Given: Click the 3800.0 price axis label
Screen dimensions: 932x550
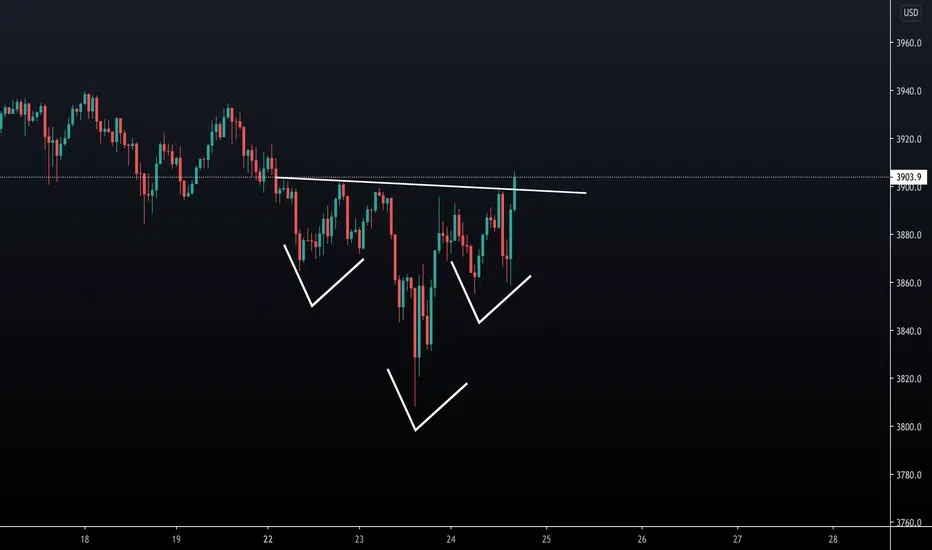Looking at the screenshot, I should tap(909, 427).
